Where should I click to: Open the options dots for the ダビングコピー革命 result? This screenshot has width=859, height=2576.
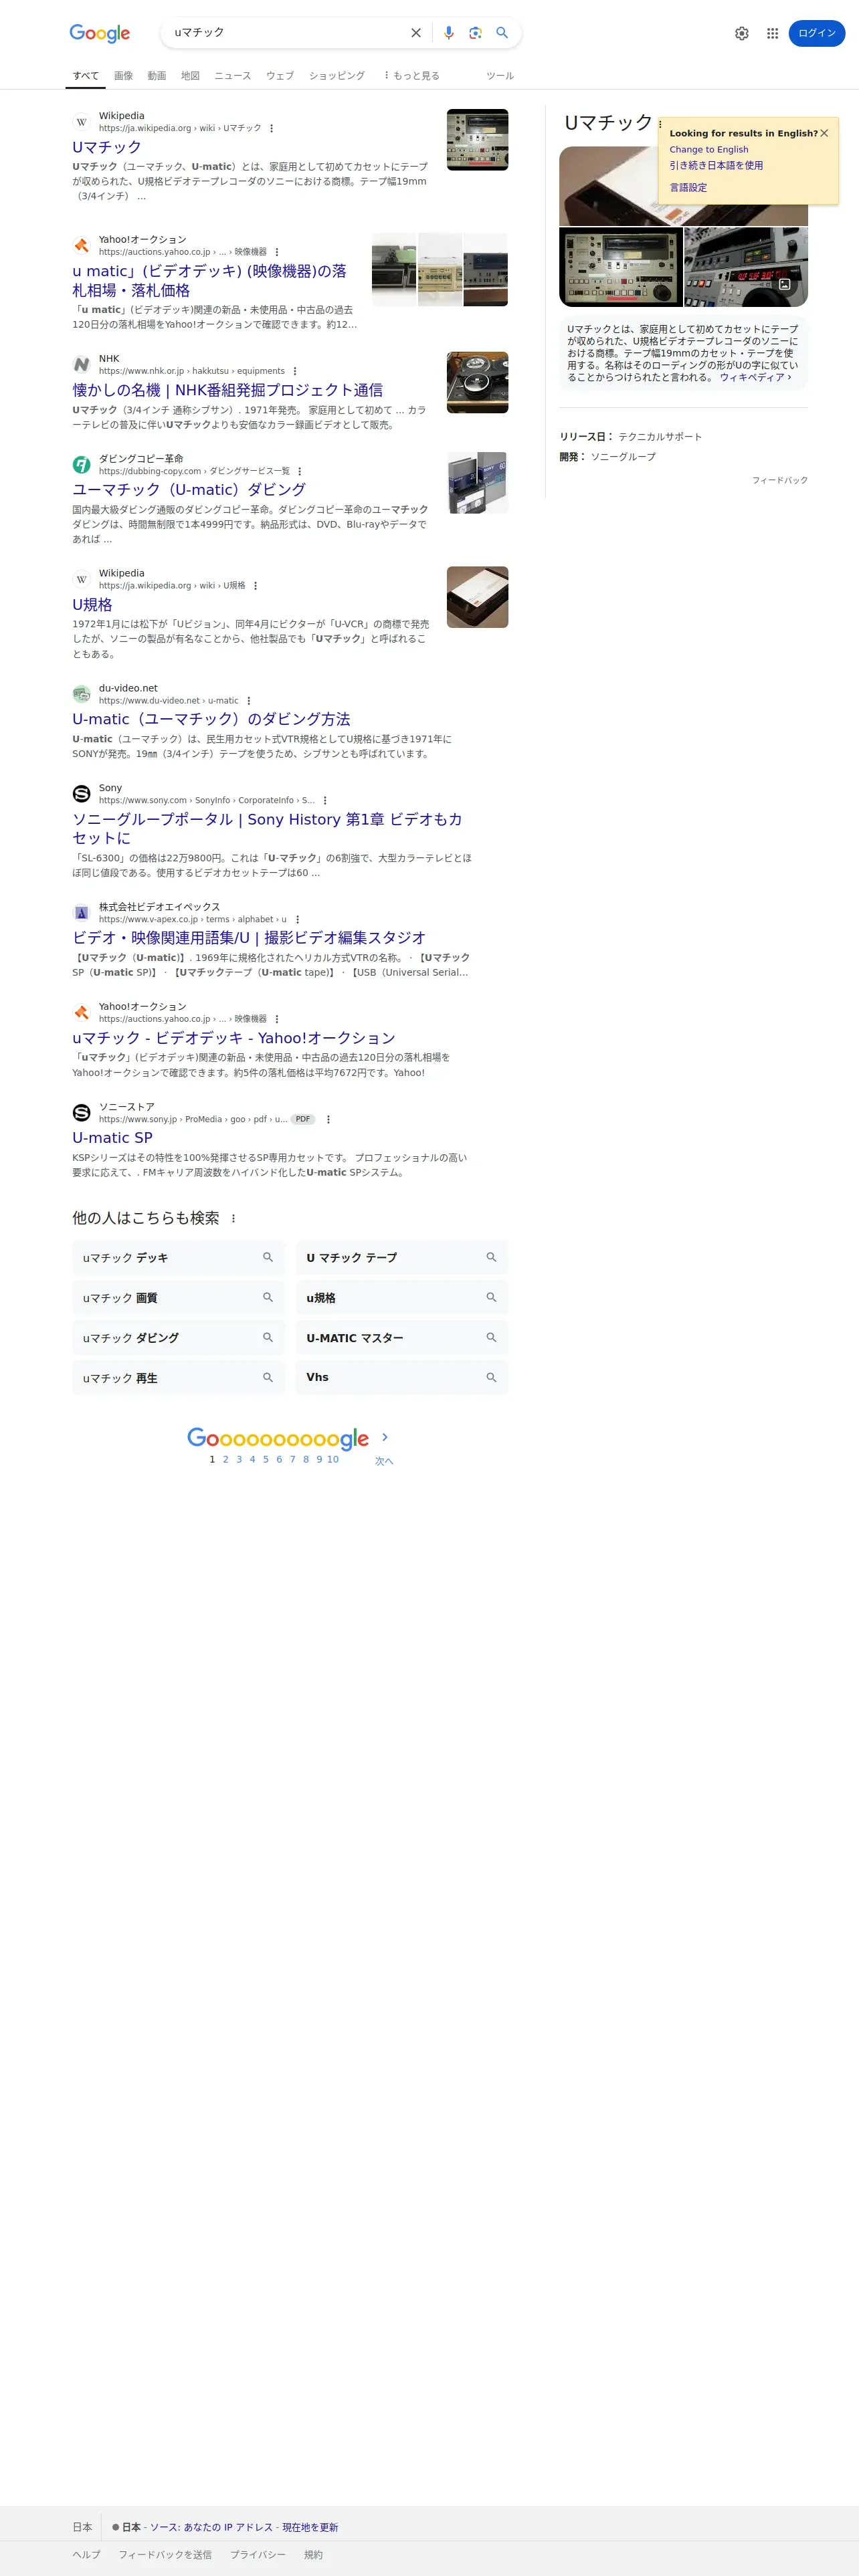(299, 471)
